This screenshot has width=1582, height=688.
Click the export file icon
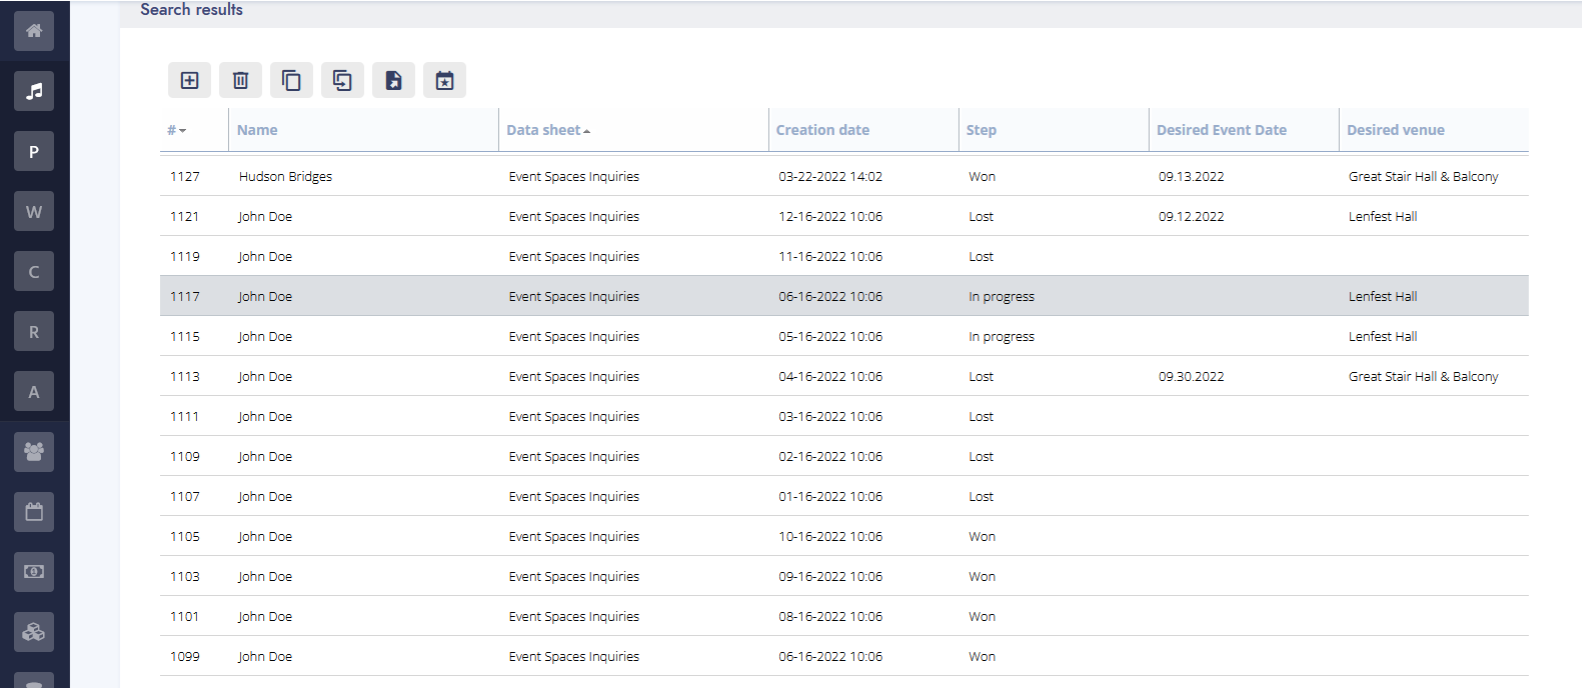[x=394, y=80]
